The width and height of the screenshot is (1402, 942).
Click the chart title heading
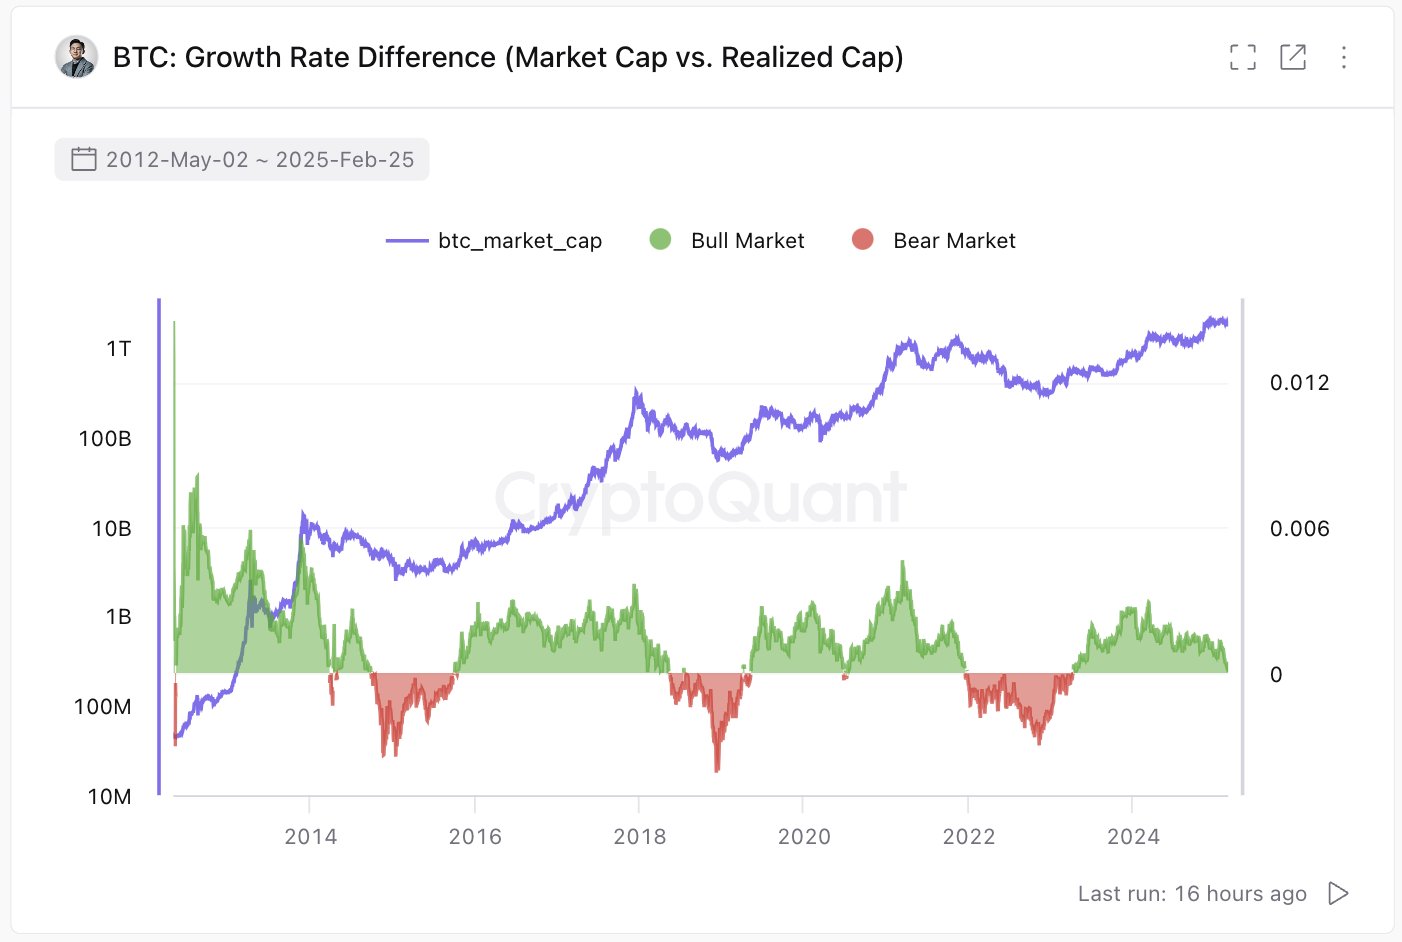point(508,58)
